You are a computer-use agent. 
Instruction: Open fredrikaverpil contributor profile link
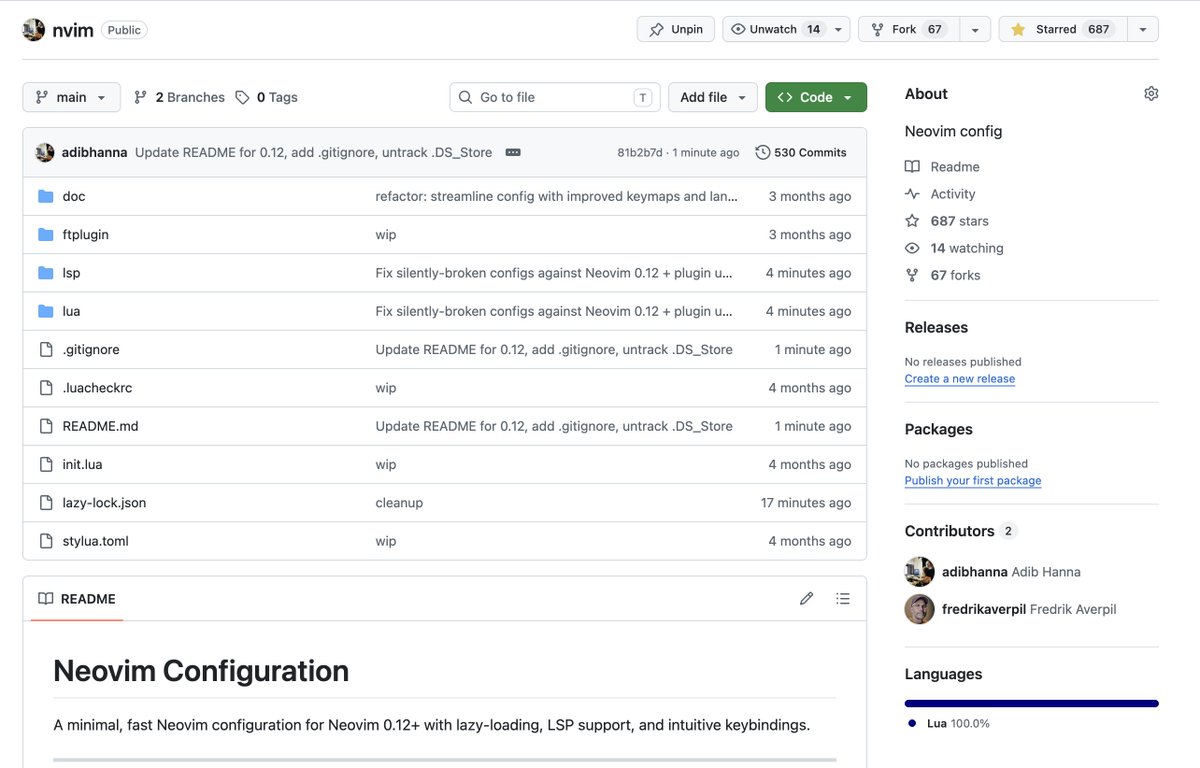click(1029, 609)
